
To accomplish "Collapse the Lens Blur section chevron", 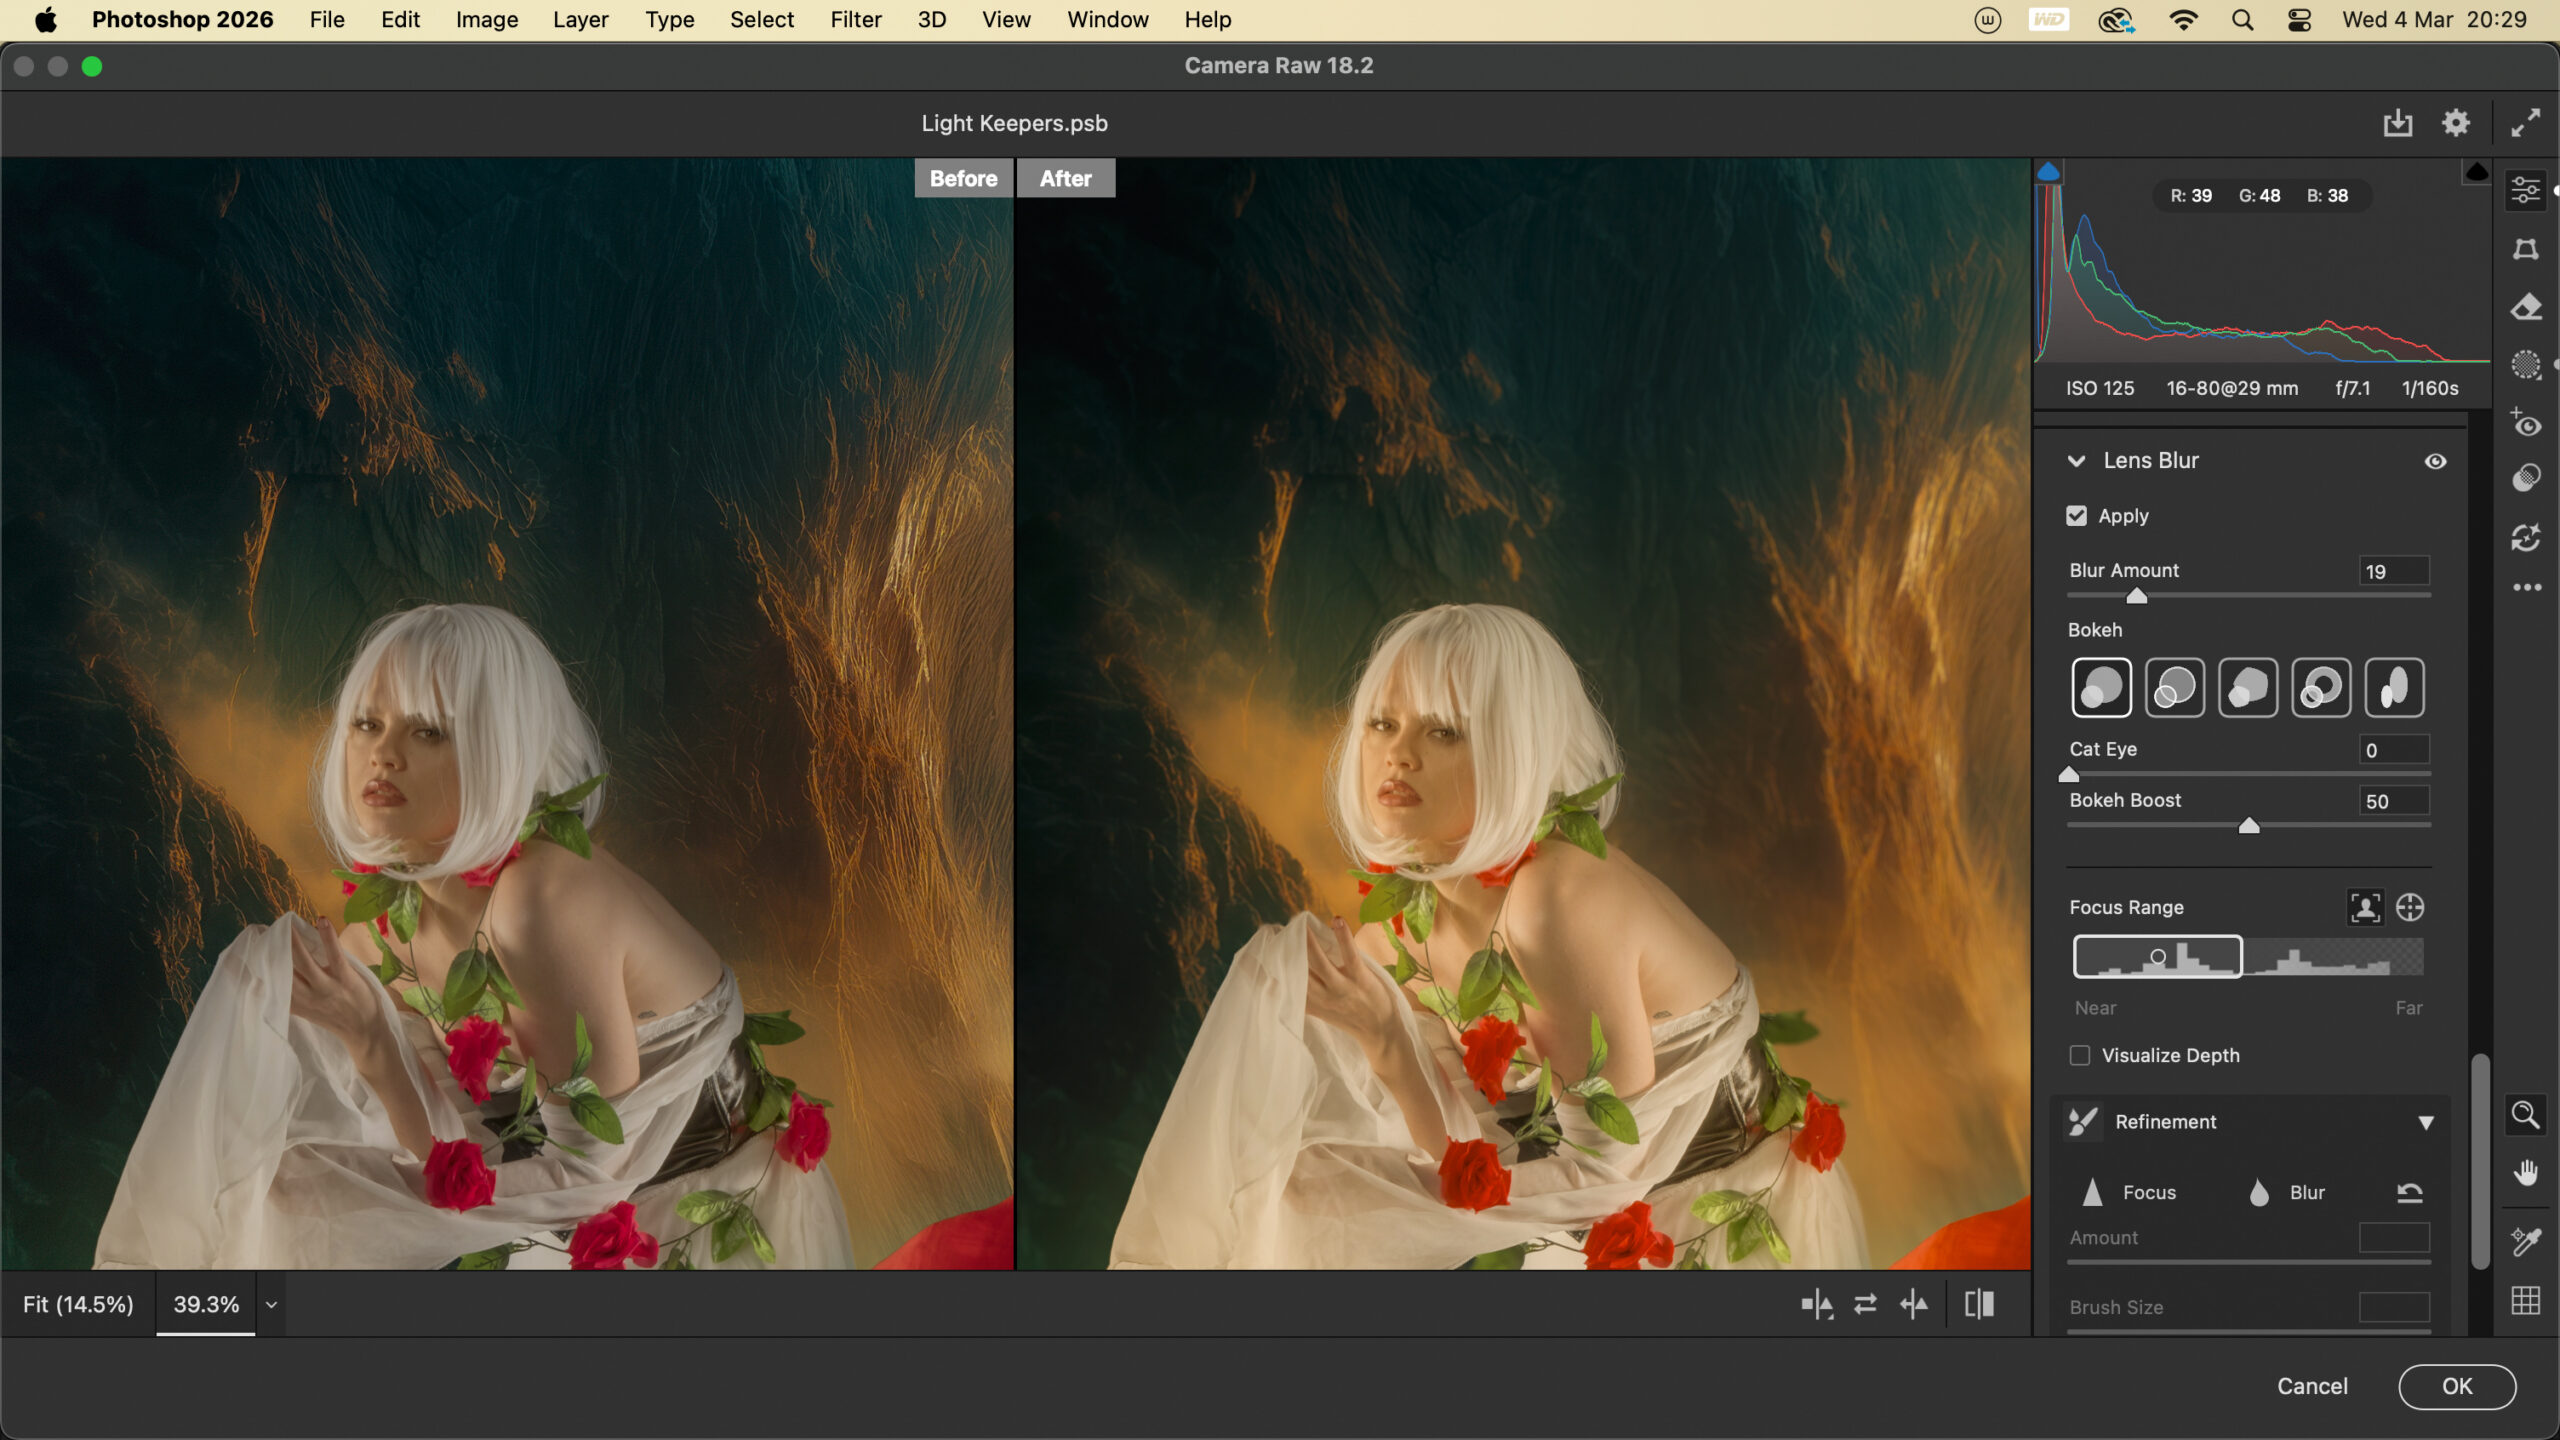I will tap(2077, 461).
